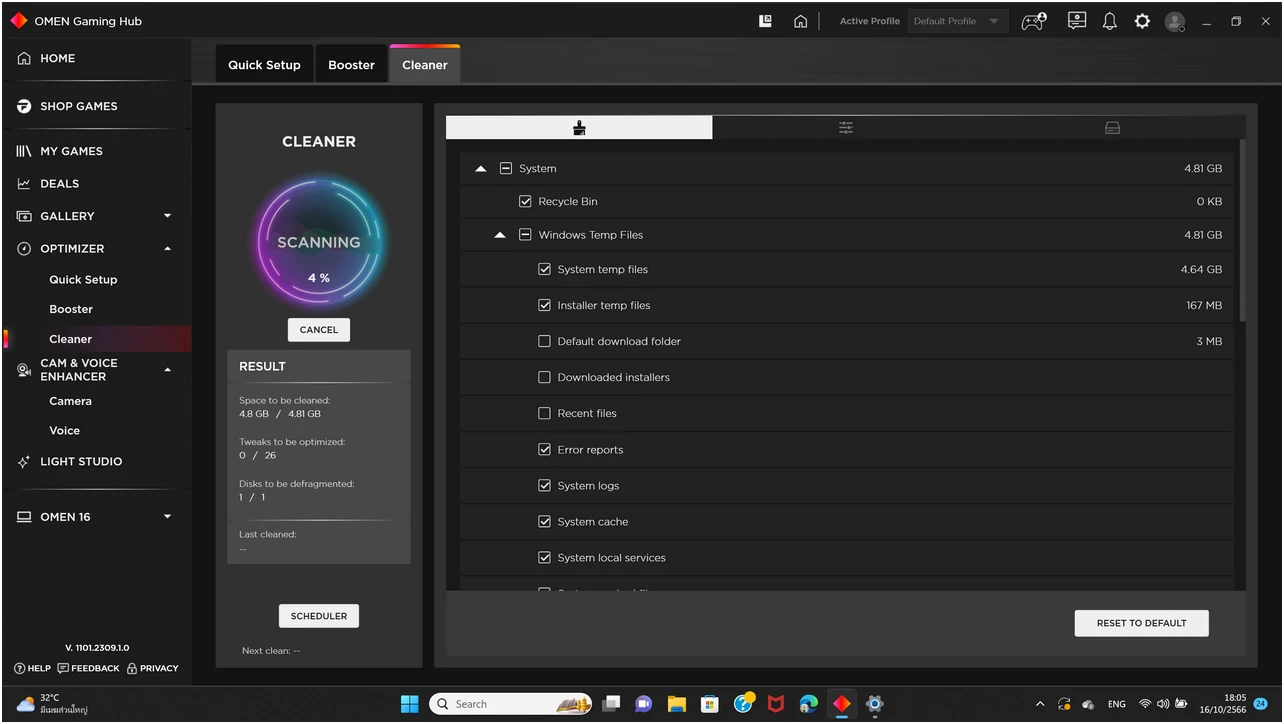Image resolution: width=1284 pixels, height=724 pixels.
Task: Switch to the Quick Setup tab
Action: (264, 64)
